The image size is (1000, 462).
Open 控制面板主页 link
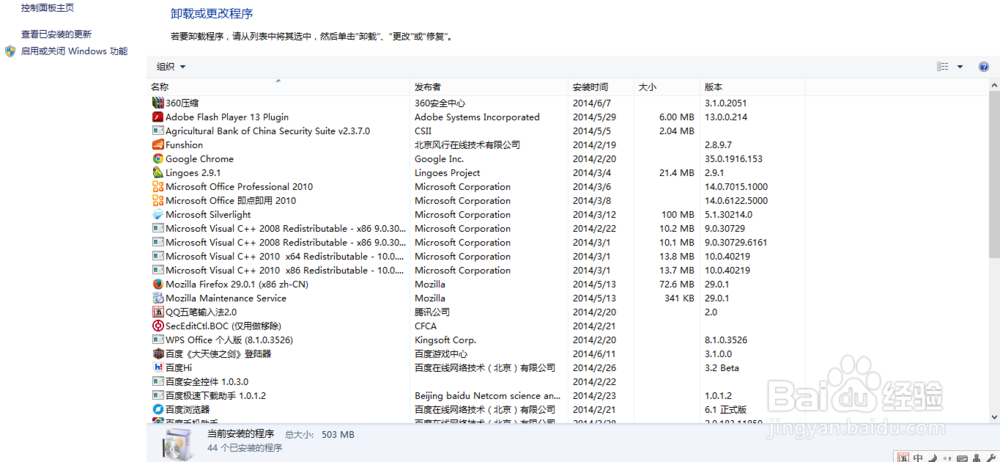pyautogui.click(x=47, y=8)
